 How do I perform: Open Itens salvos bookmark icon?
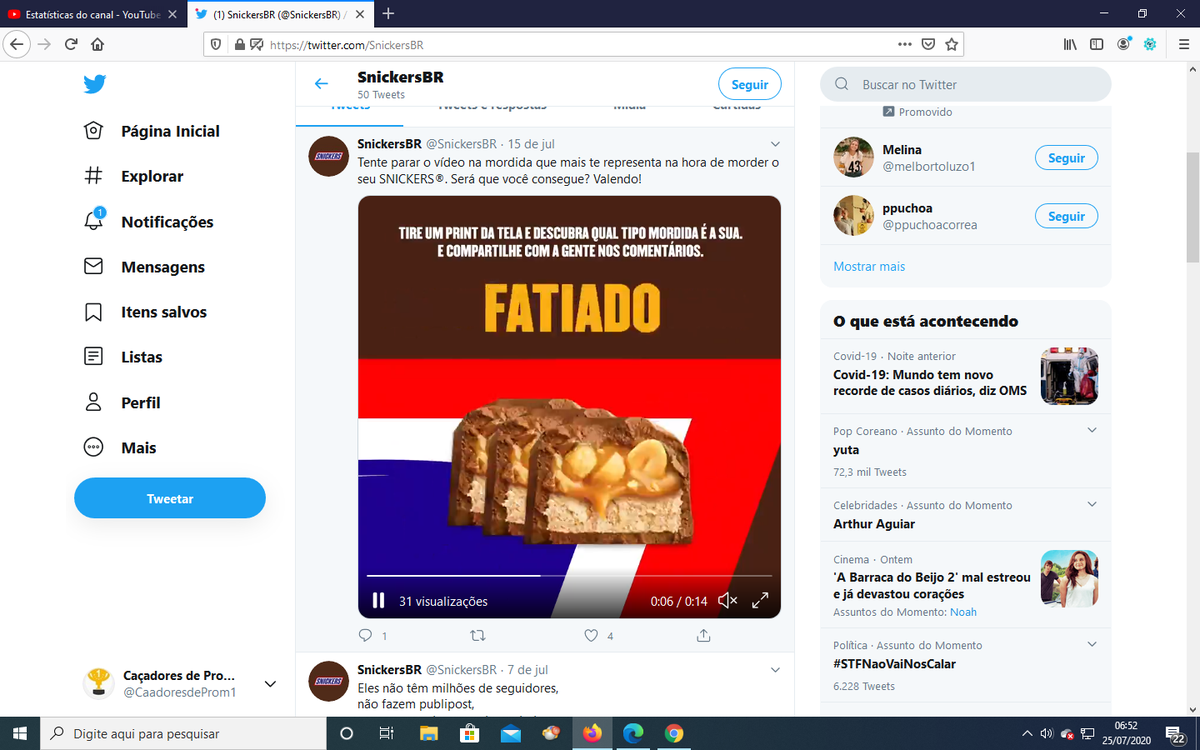93,312
